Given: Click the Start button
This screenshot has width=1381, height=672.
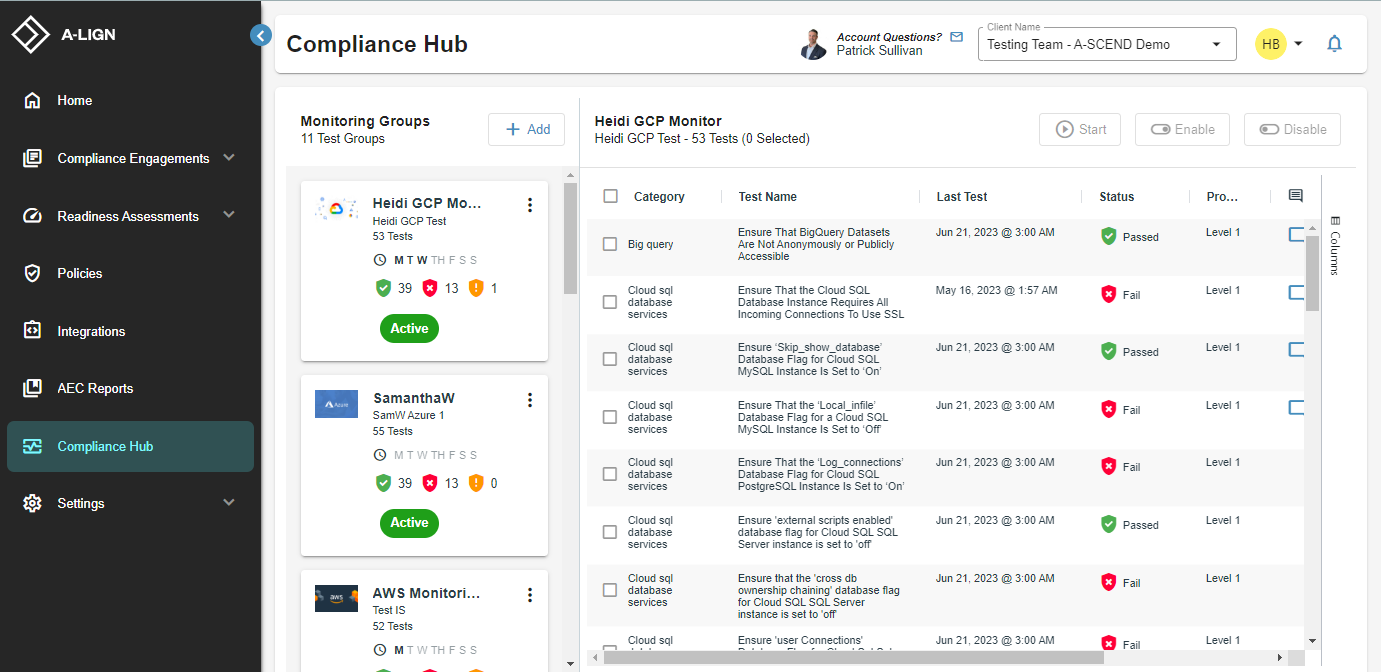Looking at the screenshot, I should point(1080,129).
